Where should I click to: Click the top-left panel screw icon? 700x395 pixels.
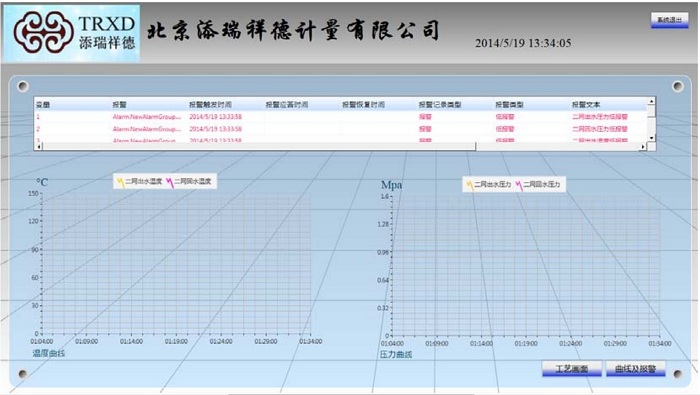point(23,86)
